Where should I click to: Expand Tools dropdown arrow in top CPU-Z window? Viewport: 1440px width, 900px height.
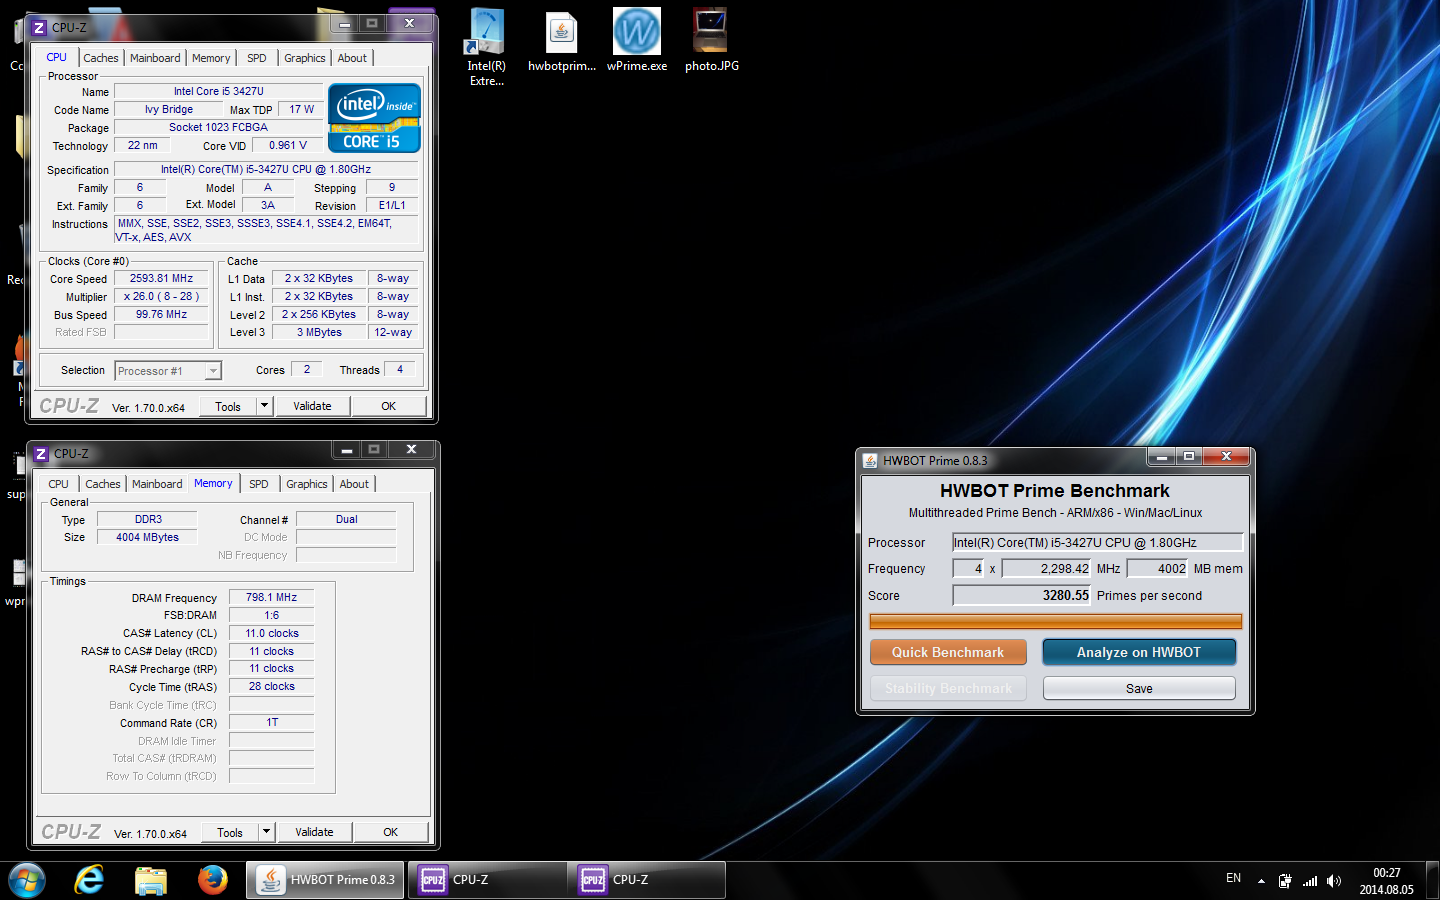tap(265, 406)
